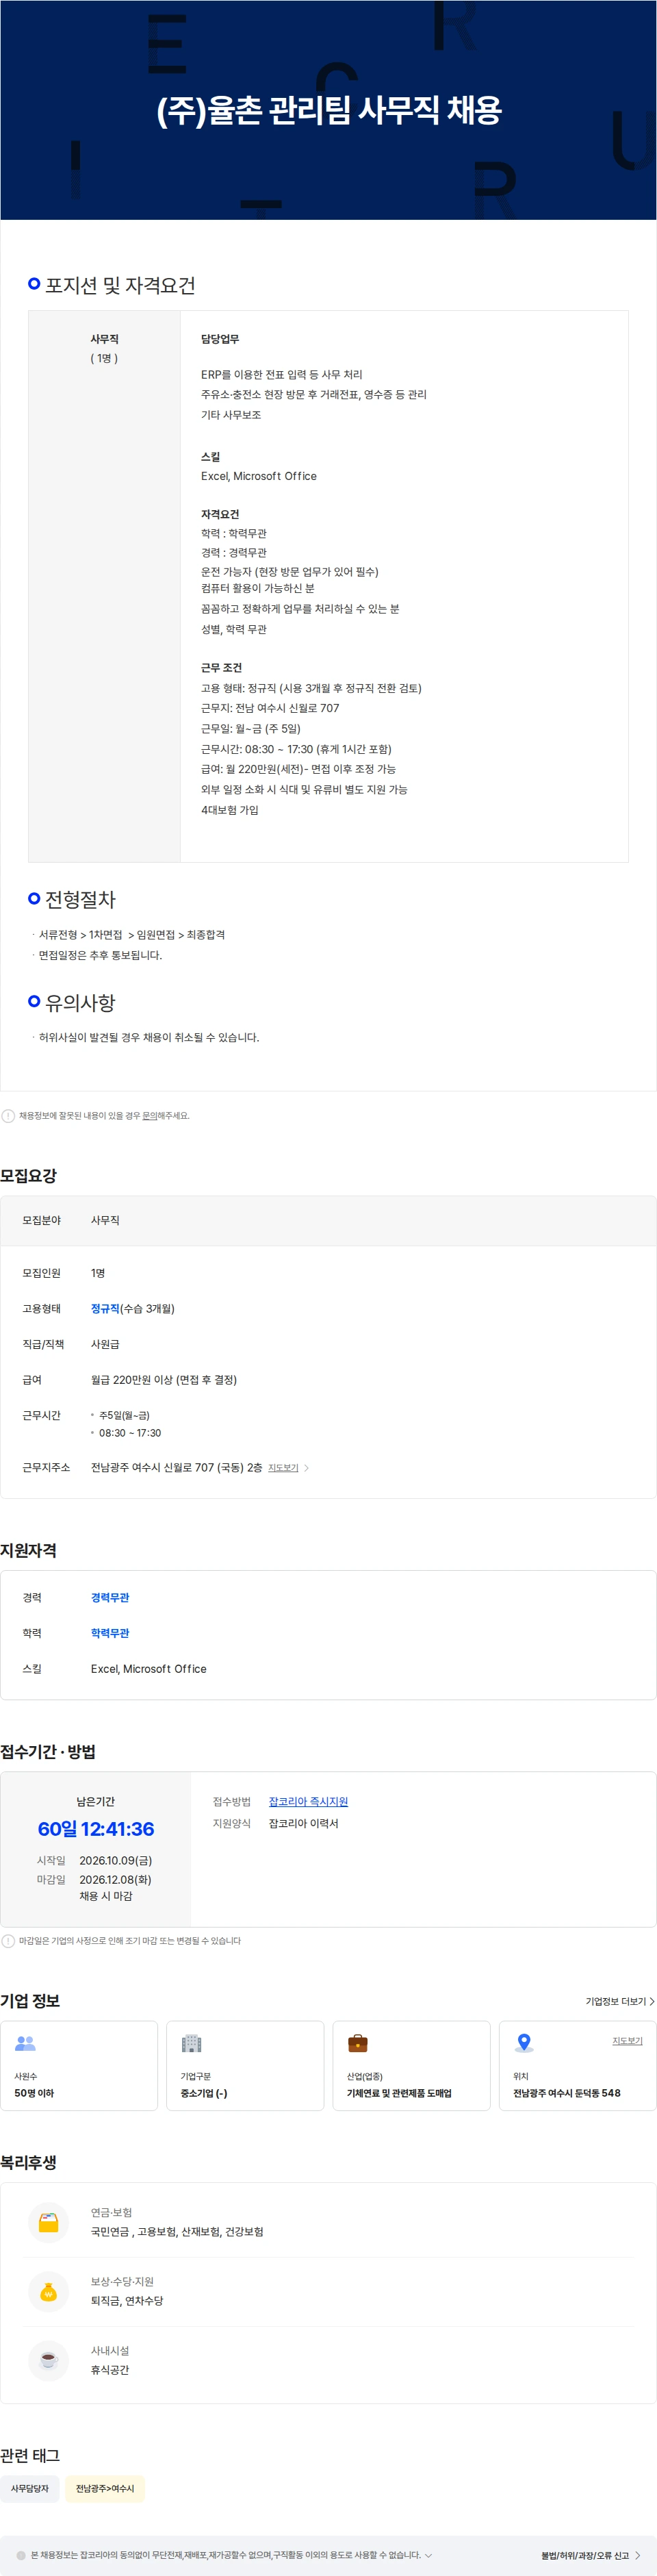Click the banner title (주)율촌 관리팀 사무직 채용

(x=329, y=110)
